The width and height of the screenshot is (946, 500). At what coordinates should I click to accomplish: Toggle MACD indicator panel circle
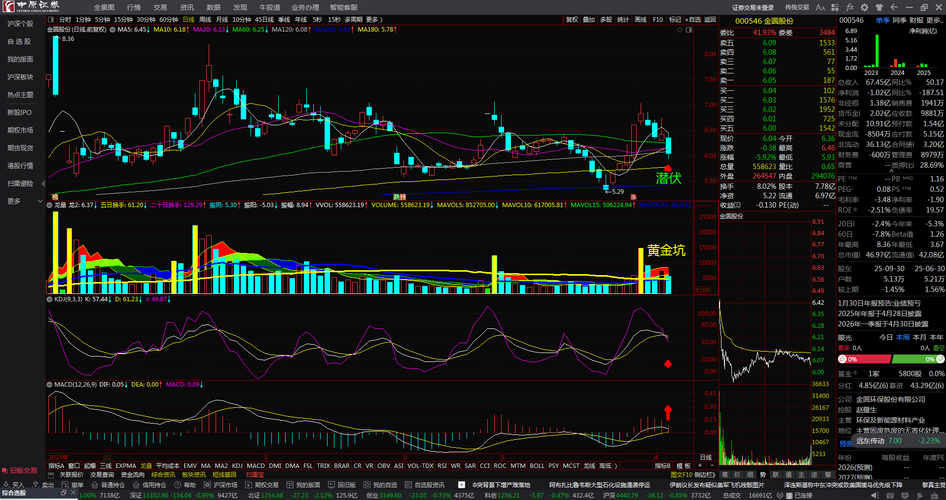tap(49, 384)
